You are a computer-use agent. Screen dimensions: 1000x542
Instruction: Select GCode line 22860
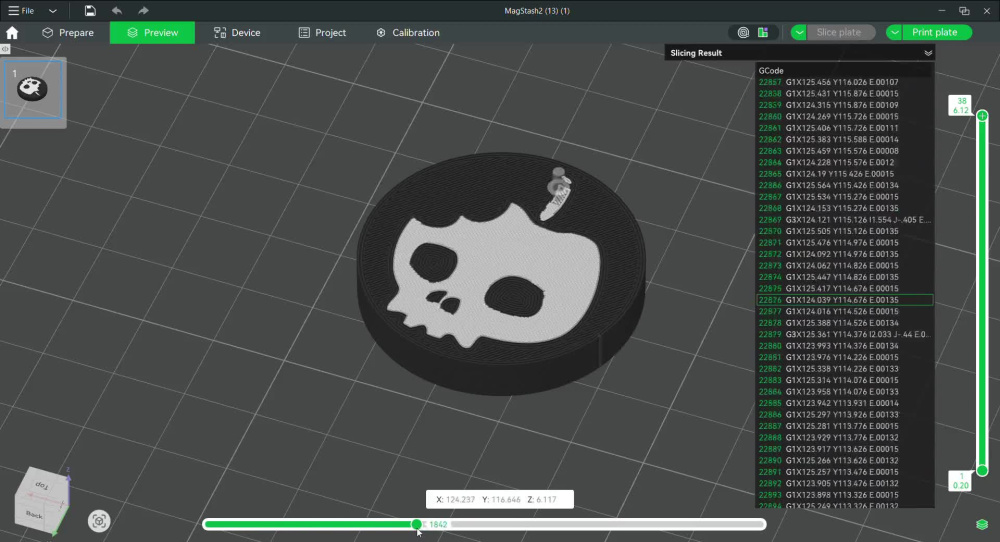coord(844,117)
